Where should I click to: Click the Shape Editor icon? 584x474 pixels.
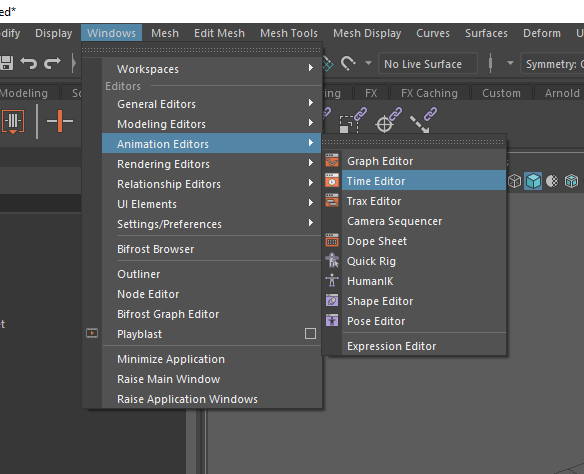click(332, 300)
